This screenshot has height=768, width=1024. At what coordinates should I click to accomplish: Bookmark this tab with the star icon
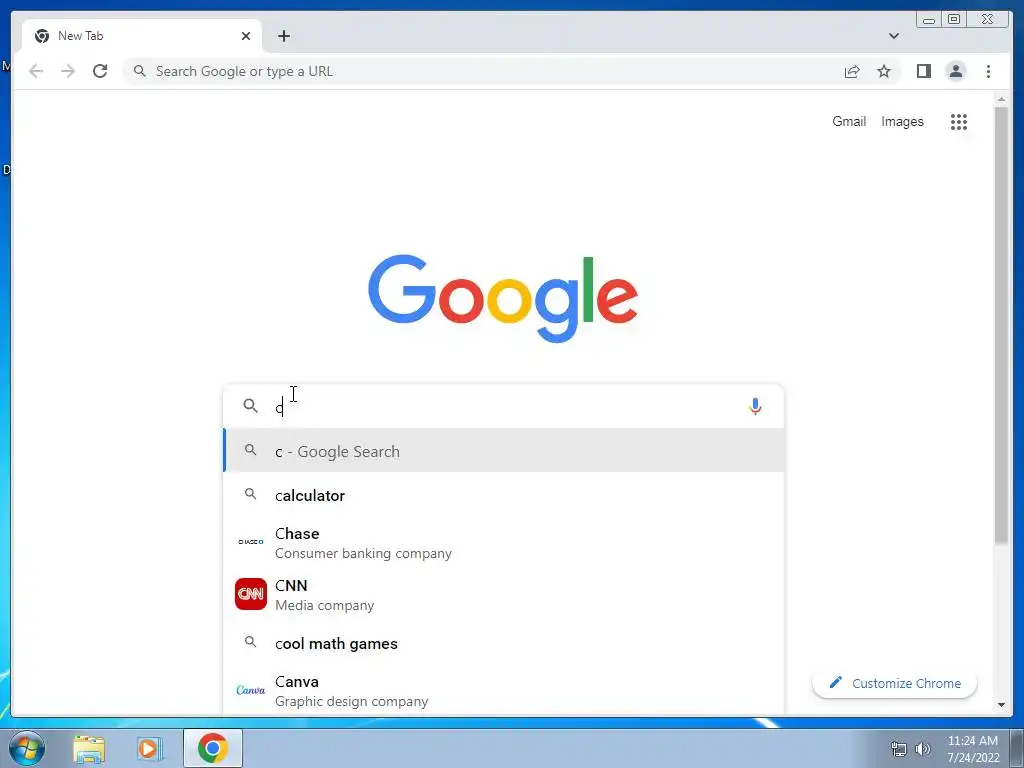tap(884, 71)
